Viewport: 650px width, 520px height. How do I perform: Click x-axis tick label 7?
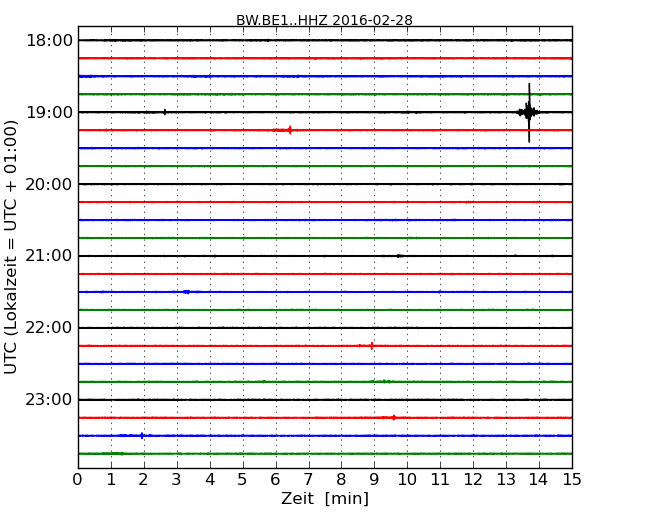click(x=308, y=479)
